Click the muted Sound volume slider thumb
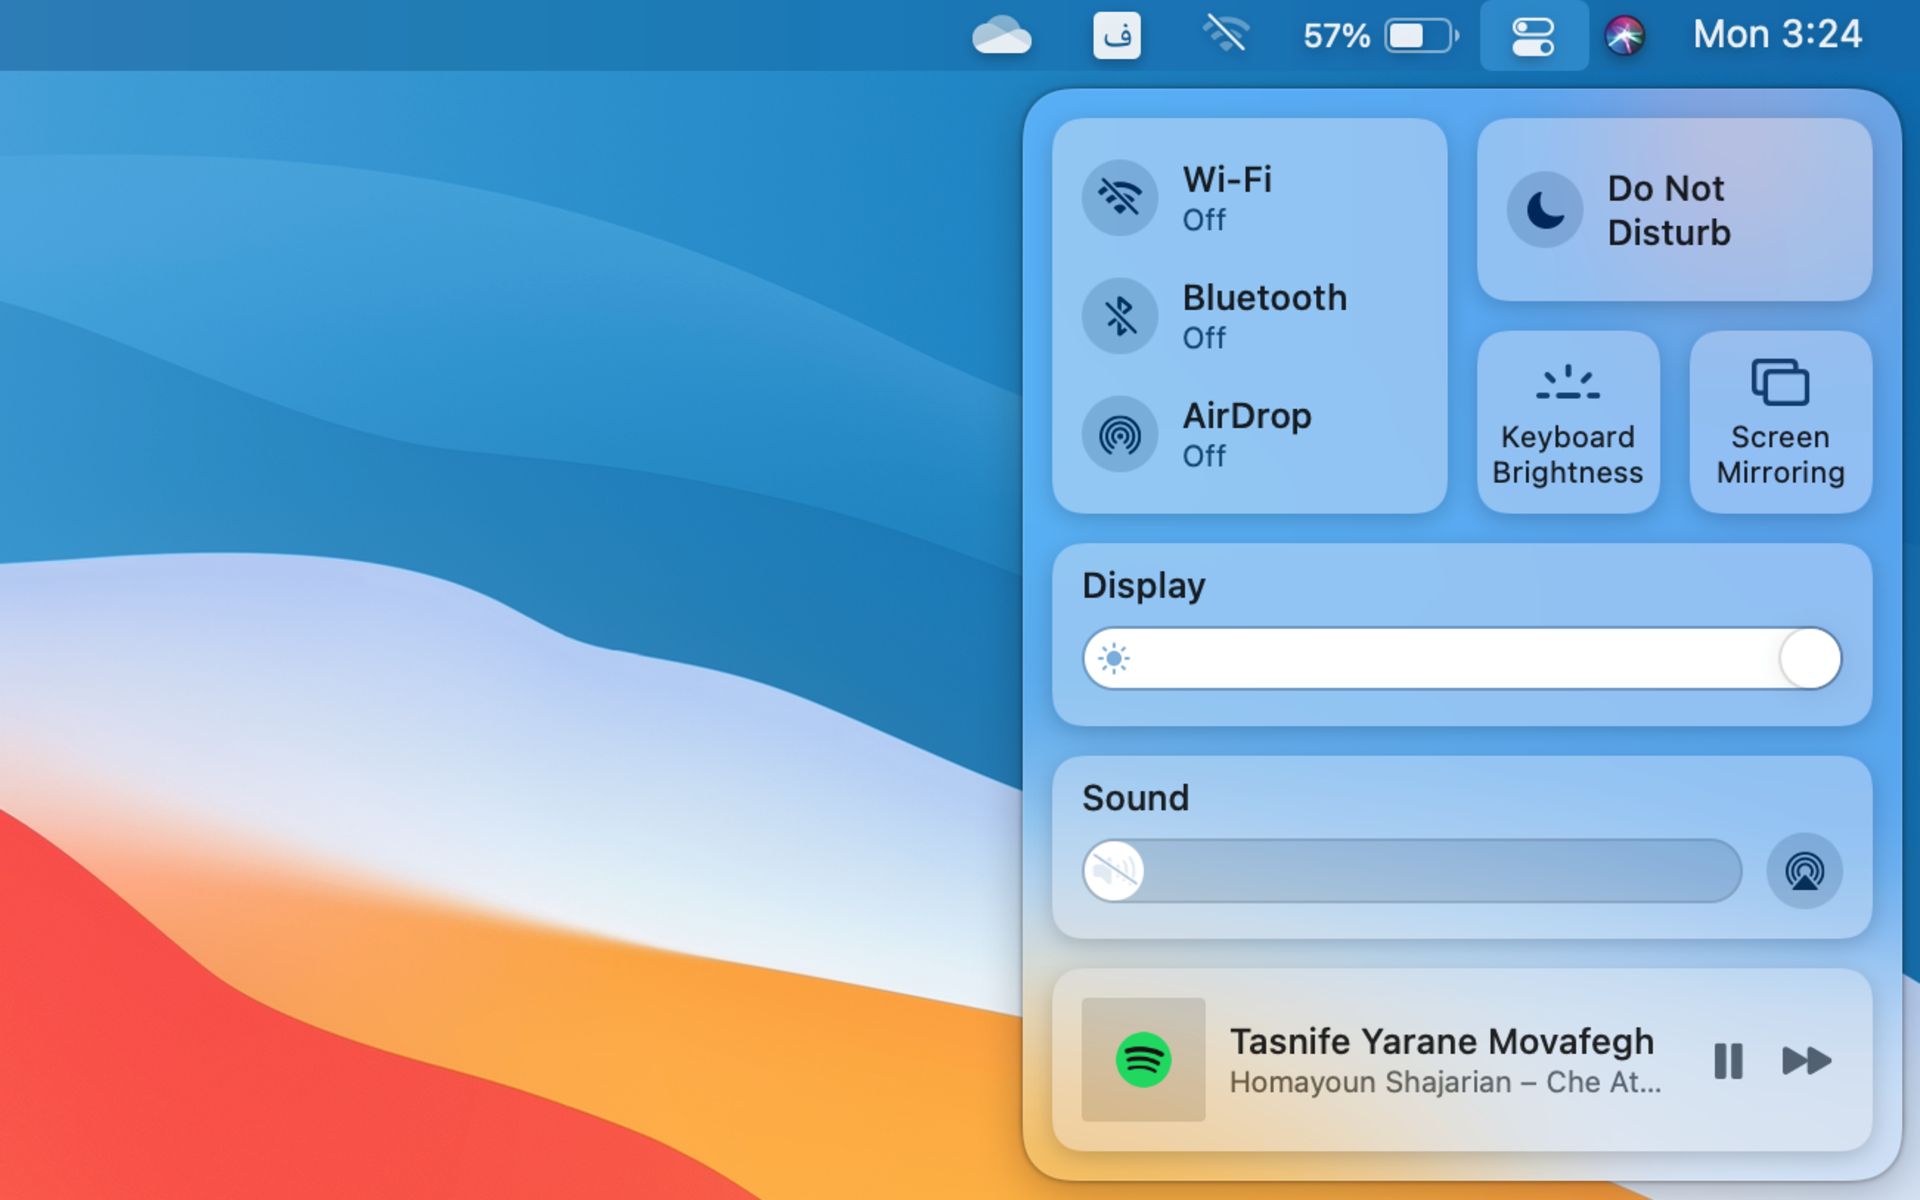The width and height of the screenshot is (1920, 1200). click(x=1114, y=871)
